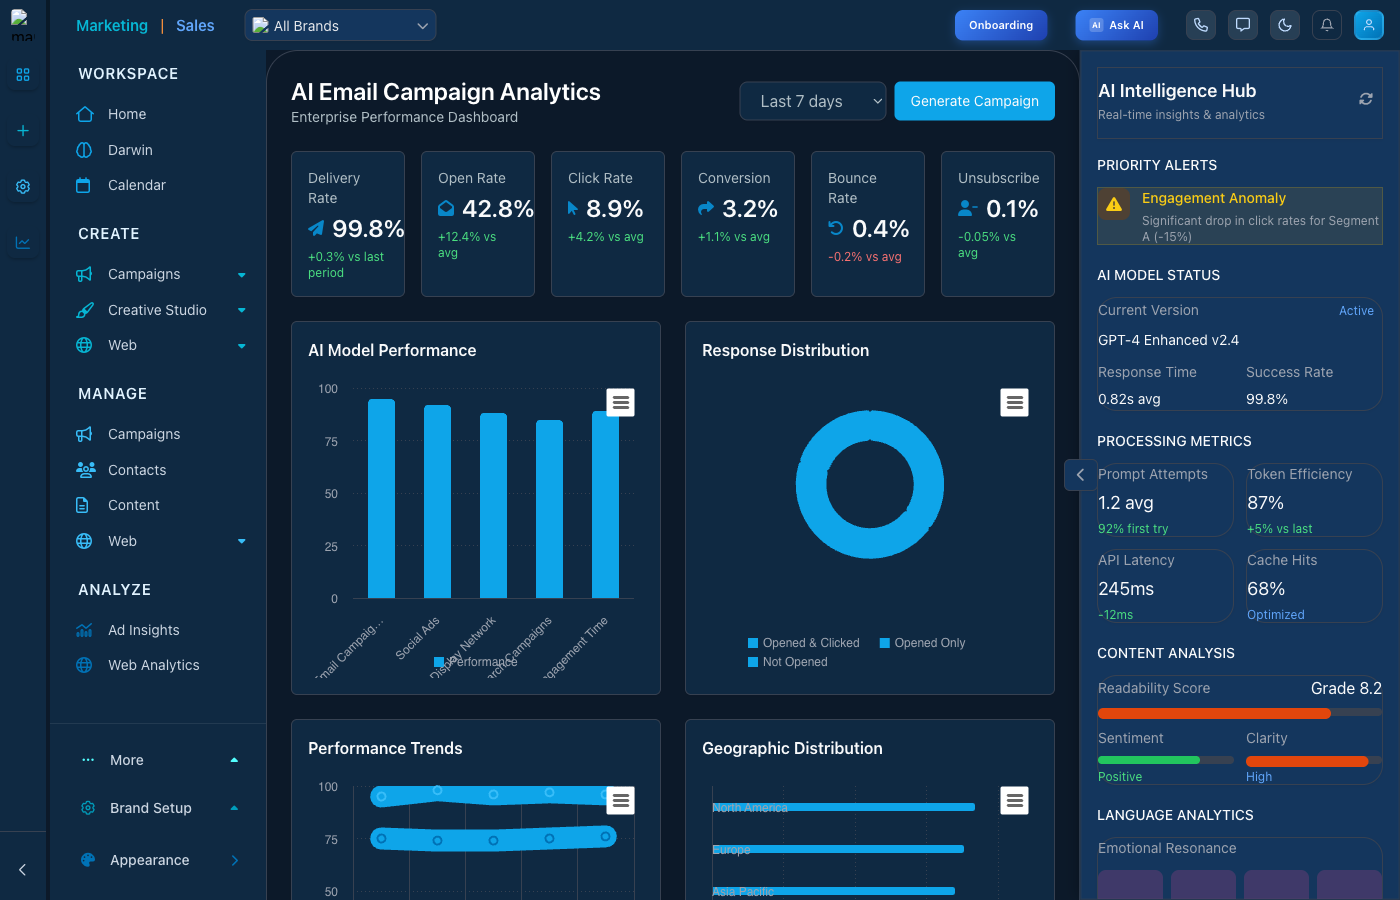Open the chat message icon in top bar
Screen dimensions: 1400x900
tap(1243, 25)
